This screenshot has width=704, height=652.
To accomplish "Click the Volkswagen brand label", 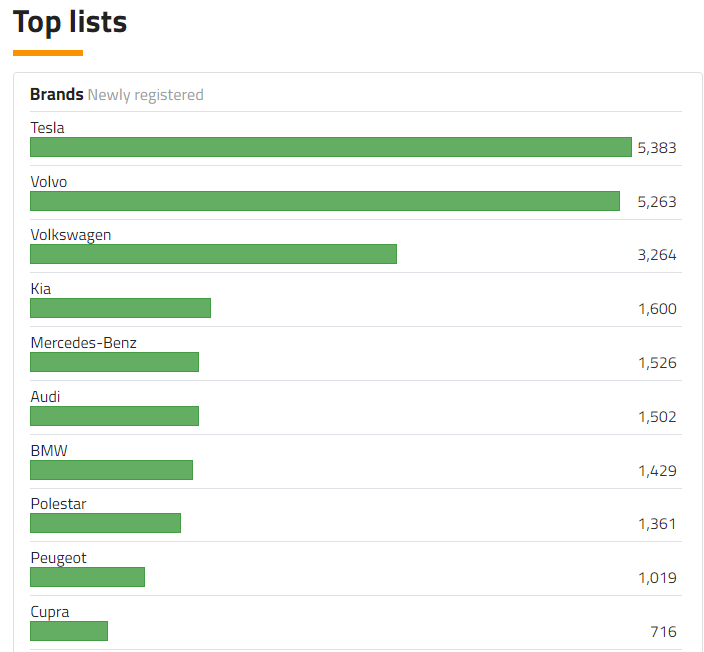I will click(x=71, y=235).
